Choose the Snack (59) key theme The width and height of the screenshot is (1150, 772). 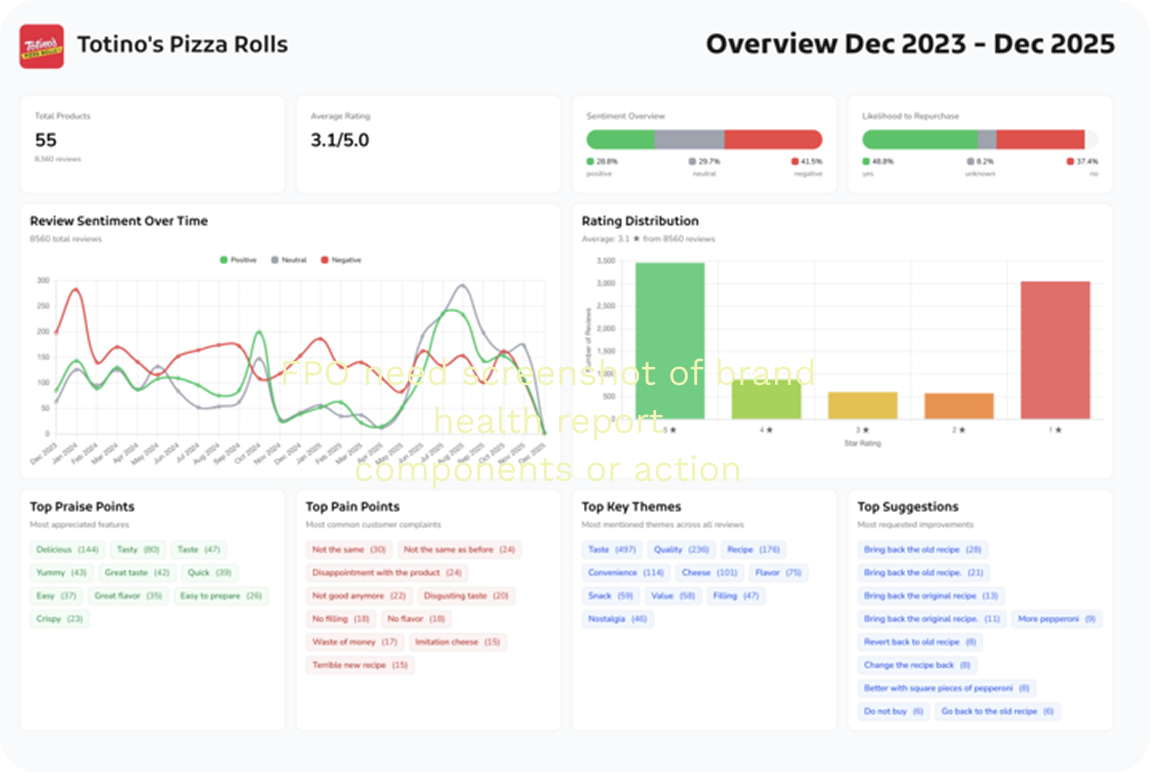(610, 596)
